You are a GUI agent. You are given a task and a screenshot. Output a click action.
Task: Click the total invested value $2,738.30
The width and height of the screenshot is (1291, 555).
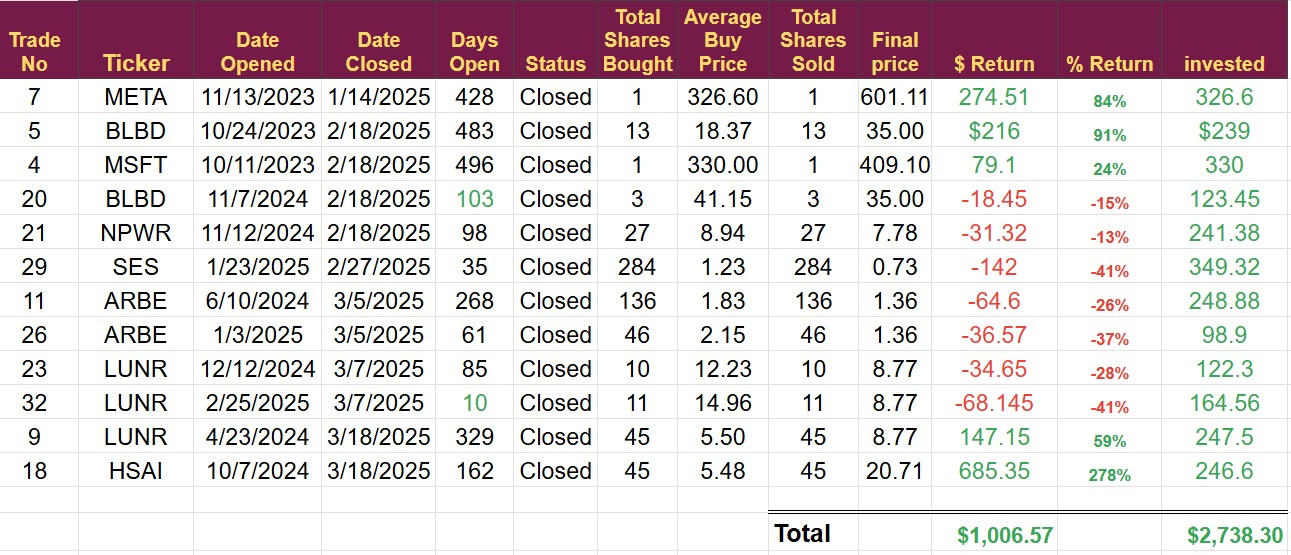click(1234, 535)
